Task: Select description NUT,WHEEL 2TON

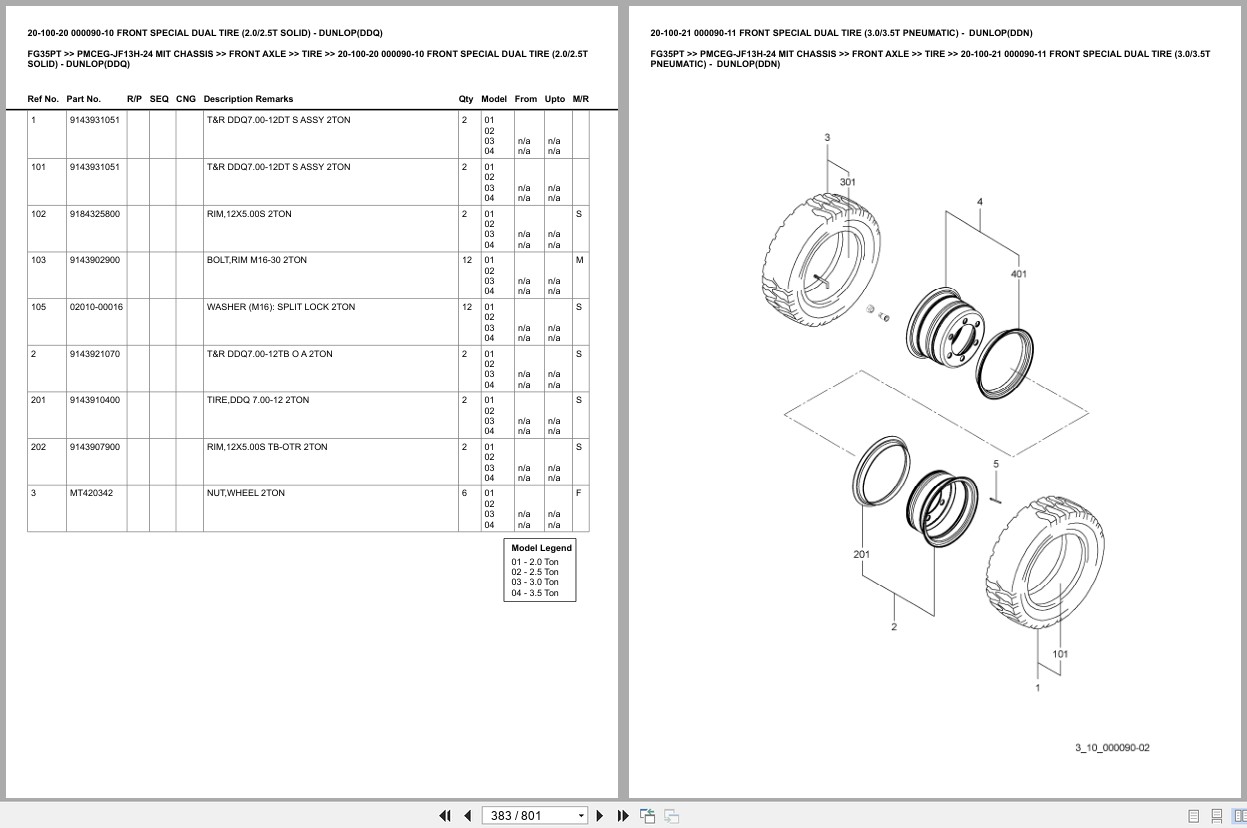Action: coord(246,493)
